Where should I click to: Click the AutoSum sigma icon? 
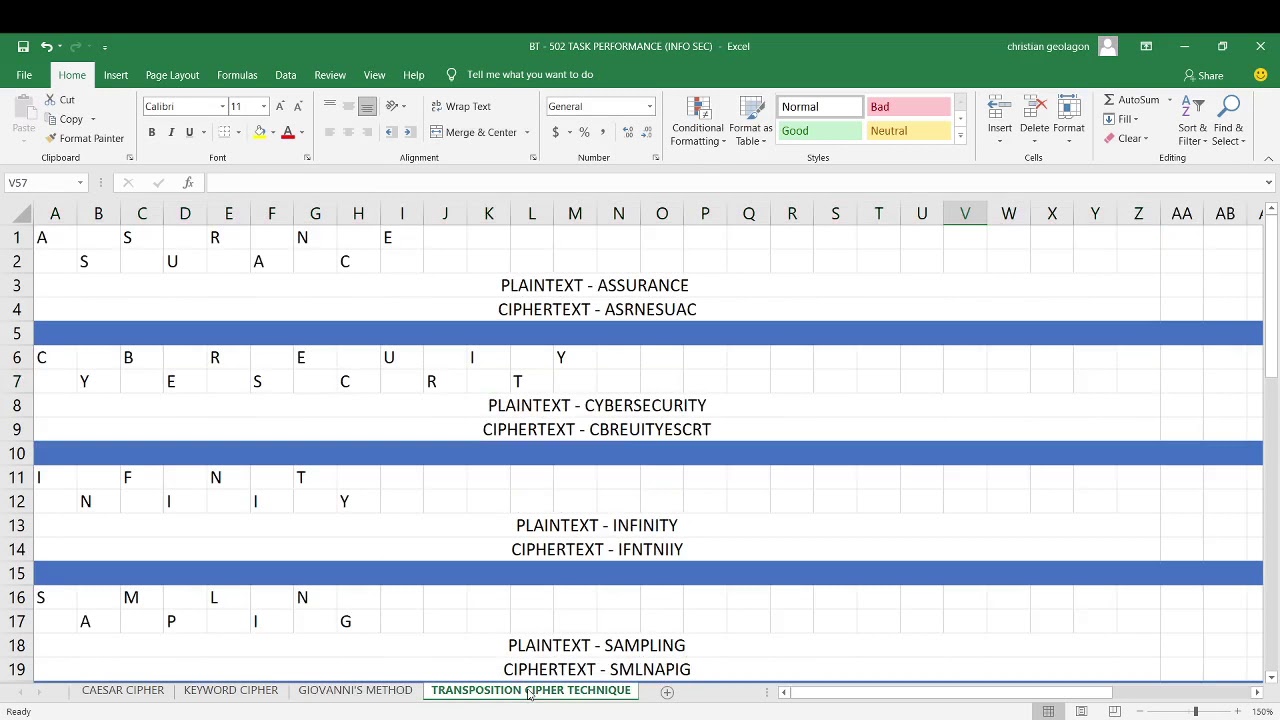point(1109,100)
